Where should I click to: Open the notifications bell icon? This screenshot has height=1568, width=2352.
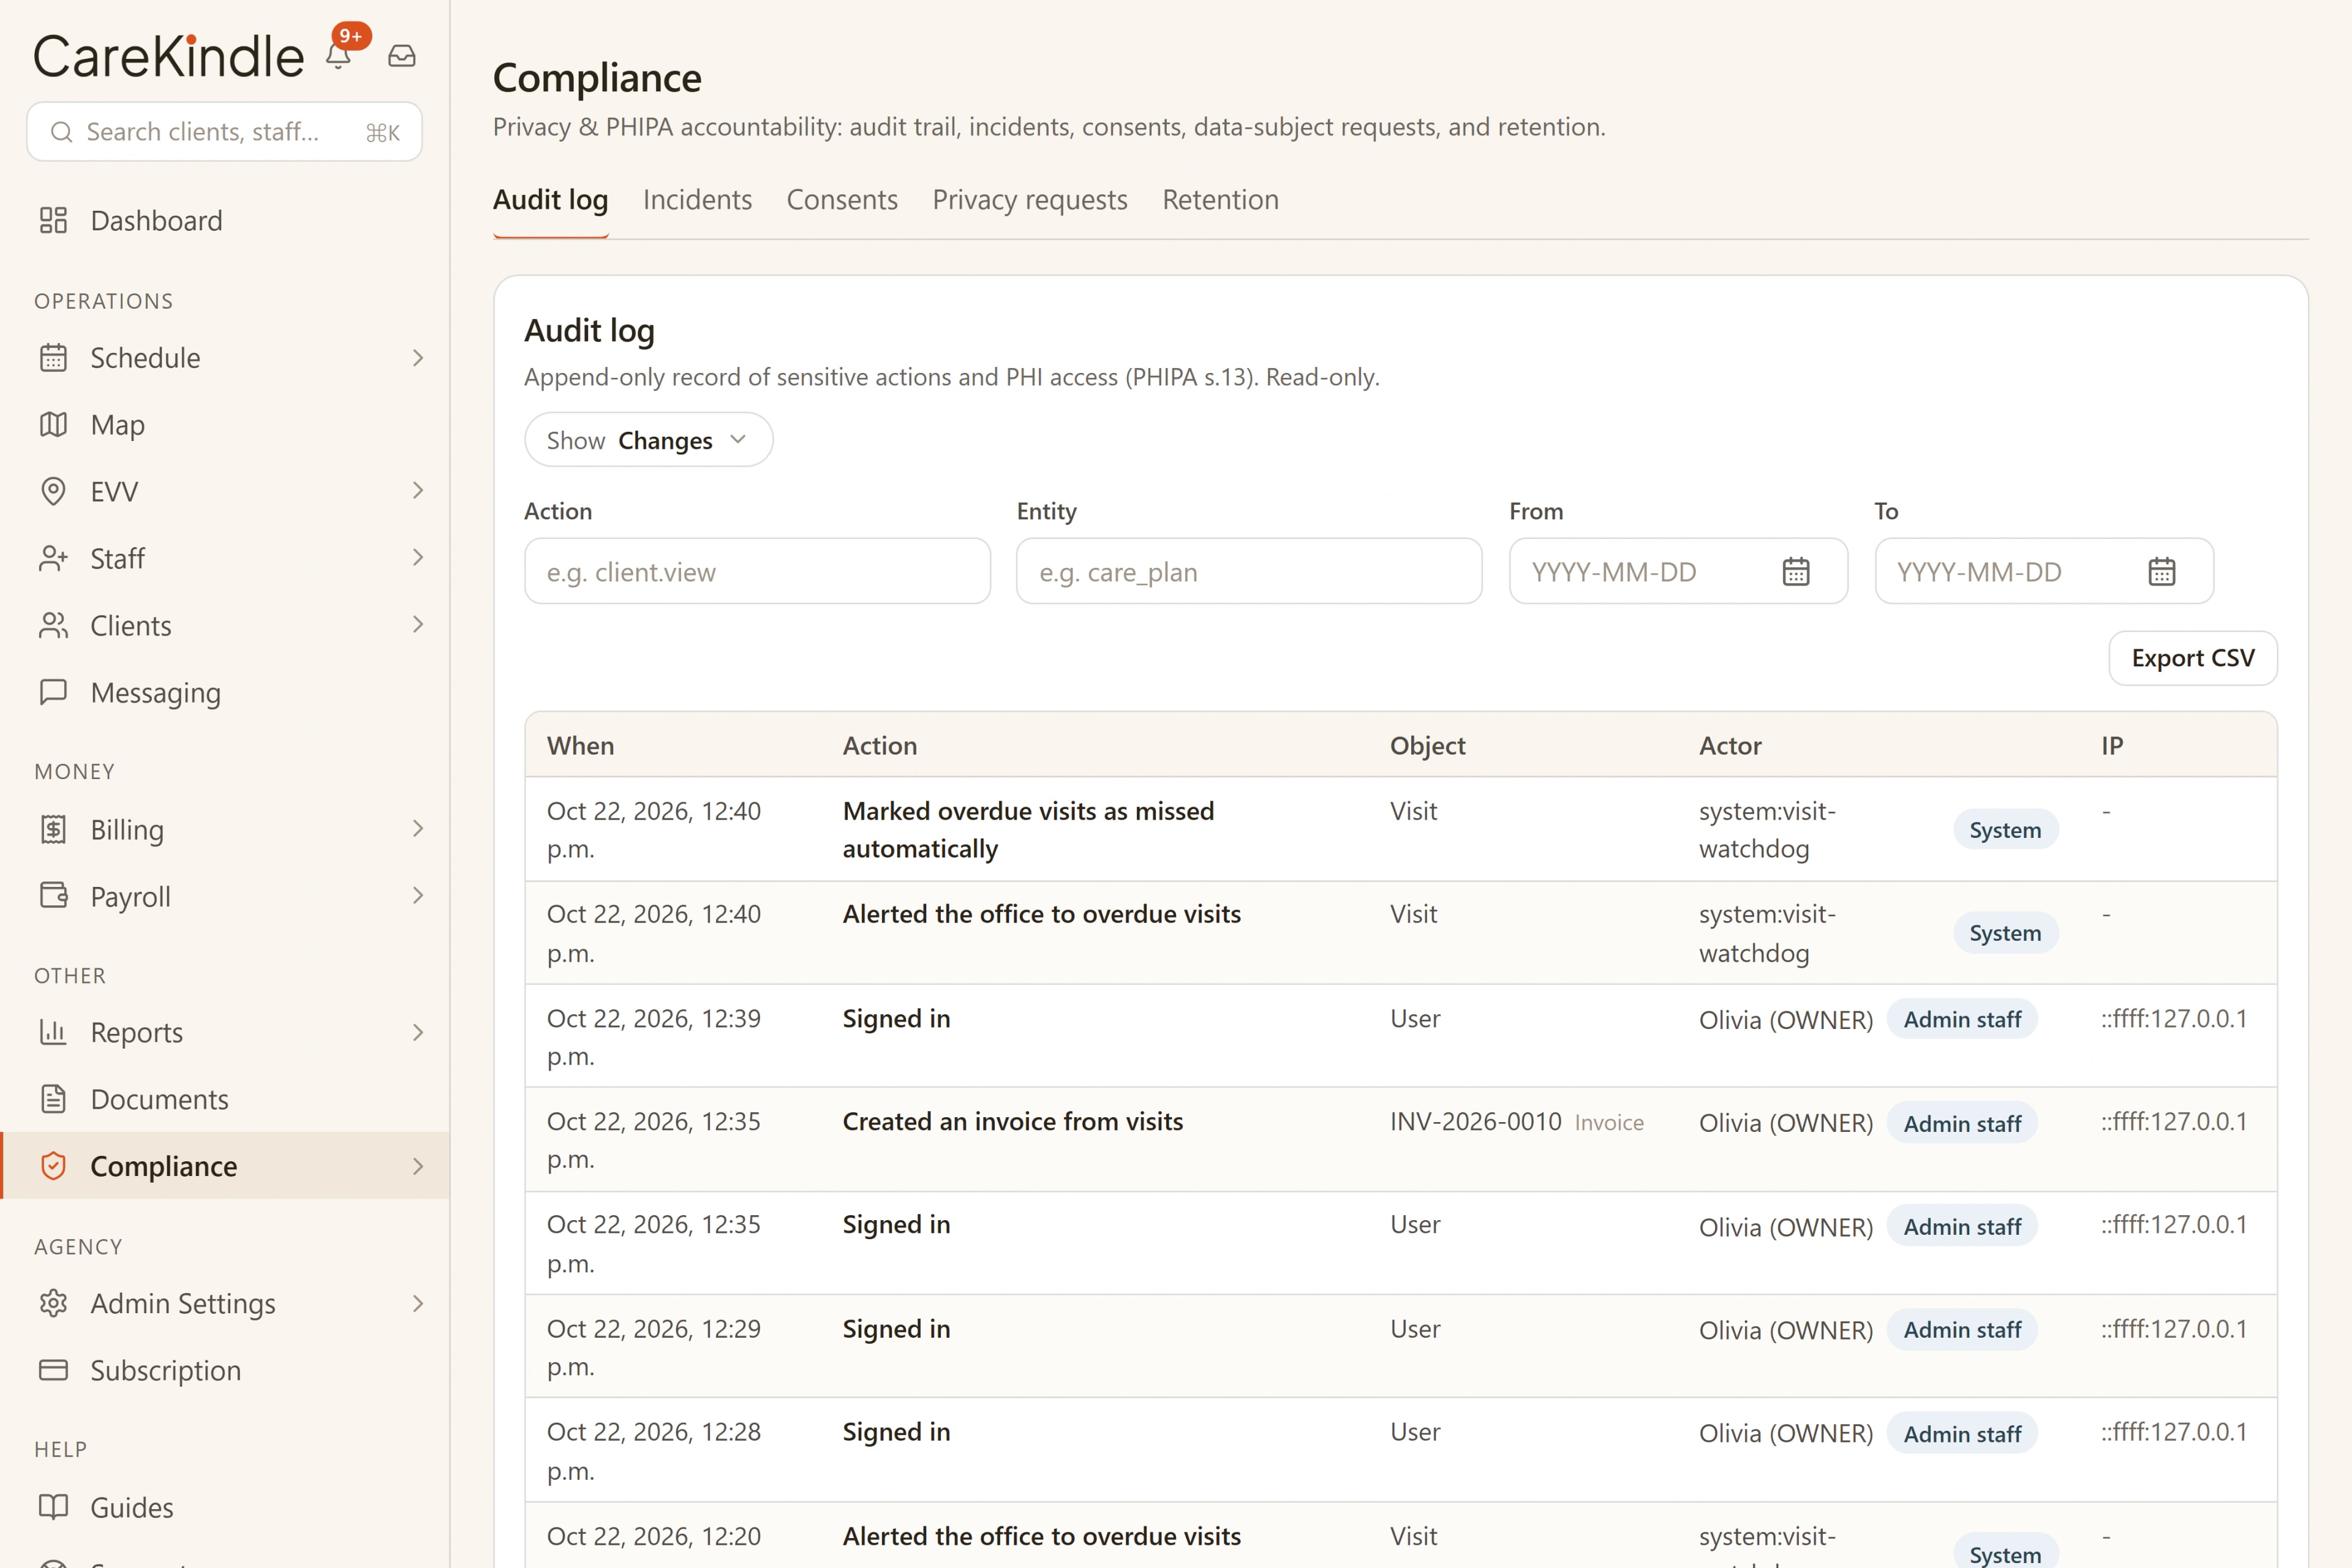coord(338,56)
